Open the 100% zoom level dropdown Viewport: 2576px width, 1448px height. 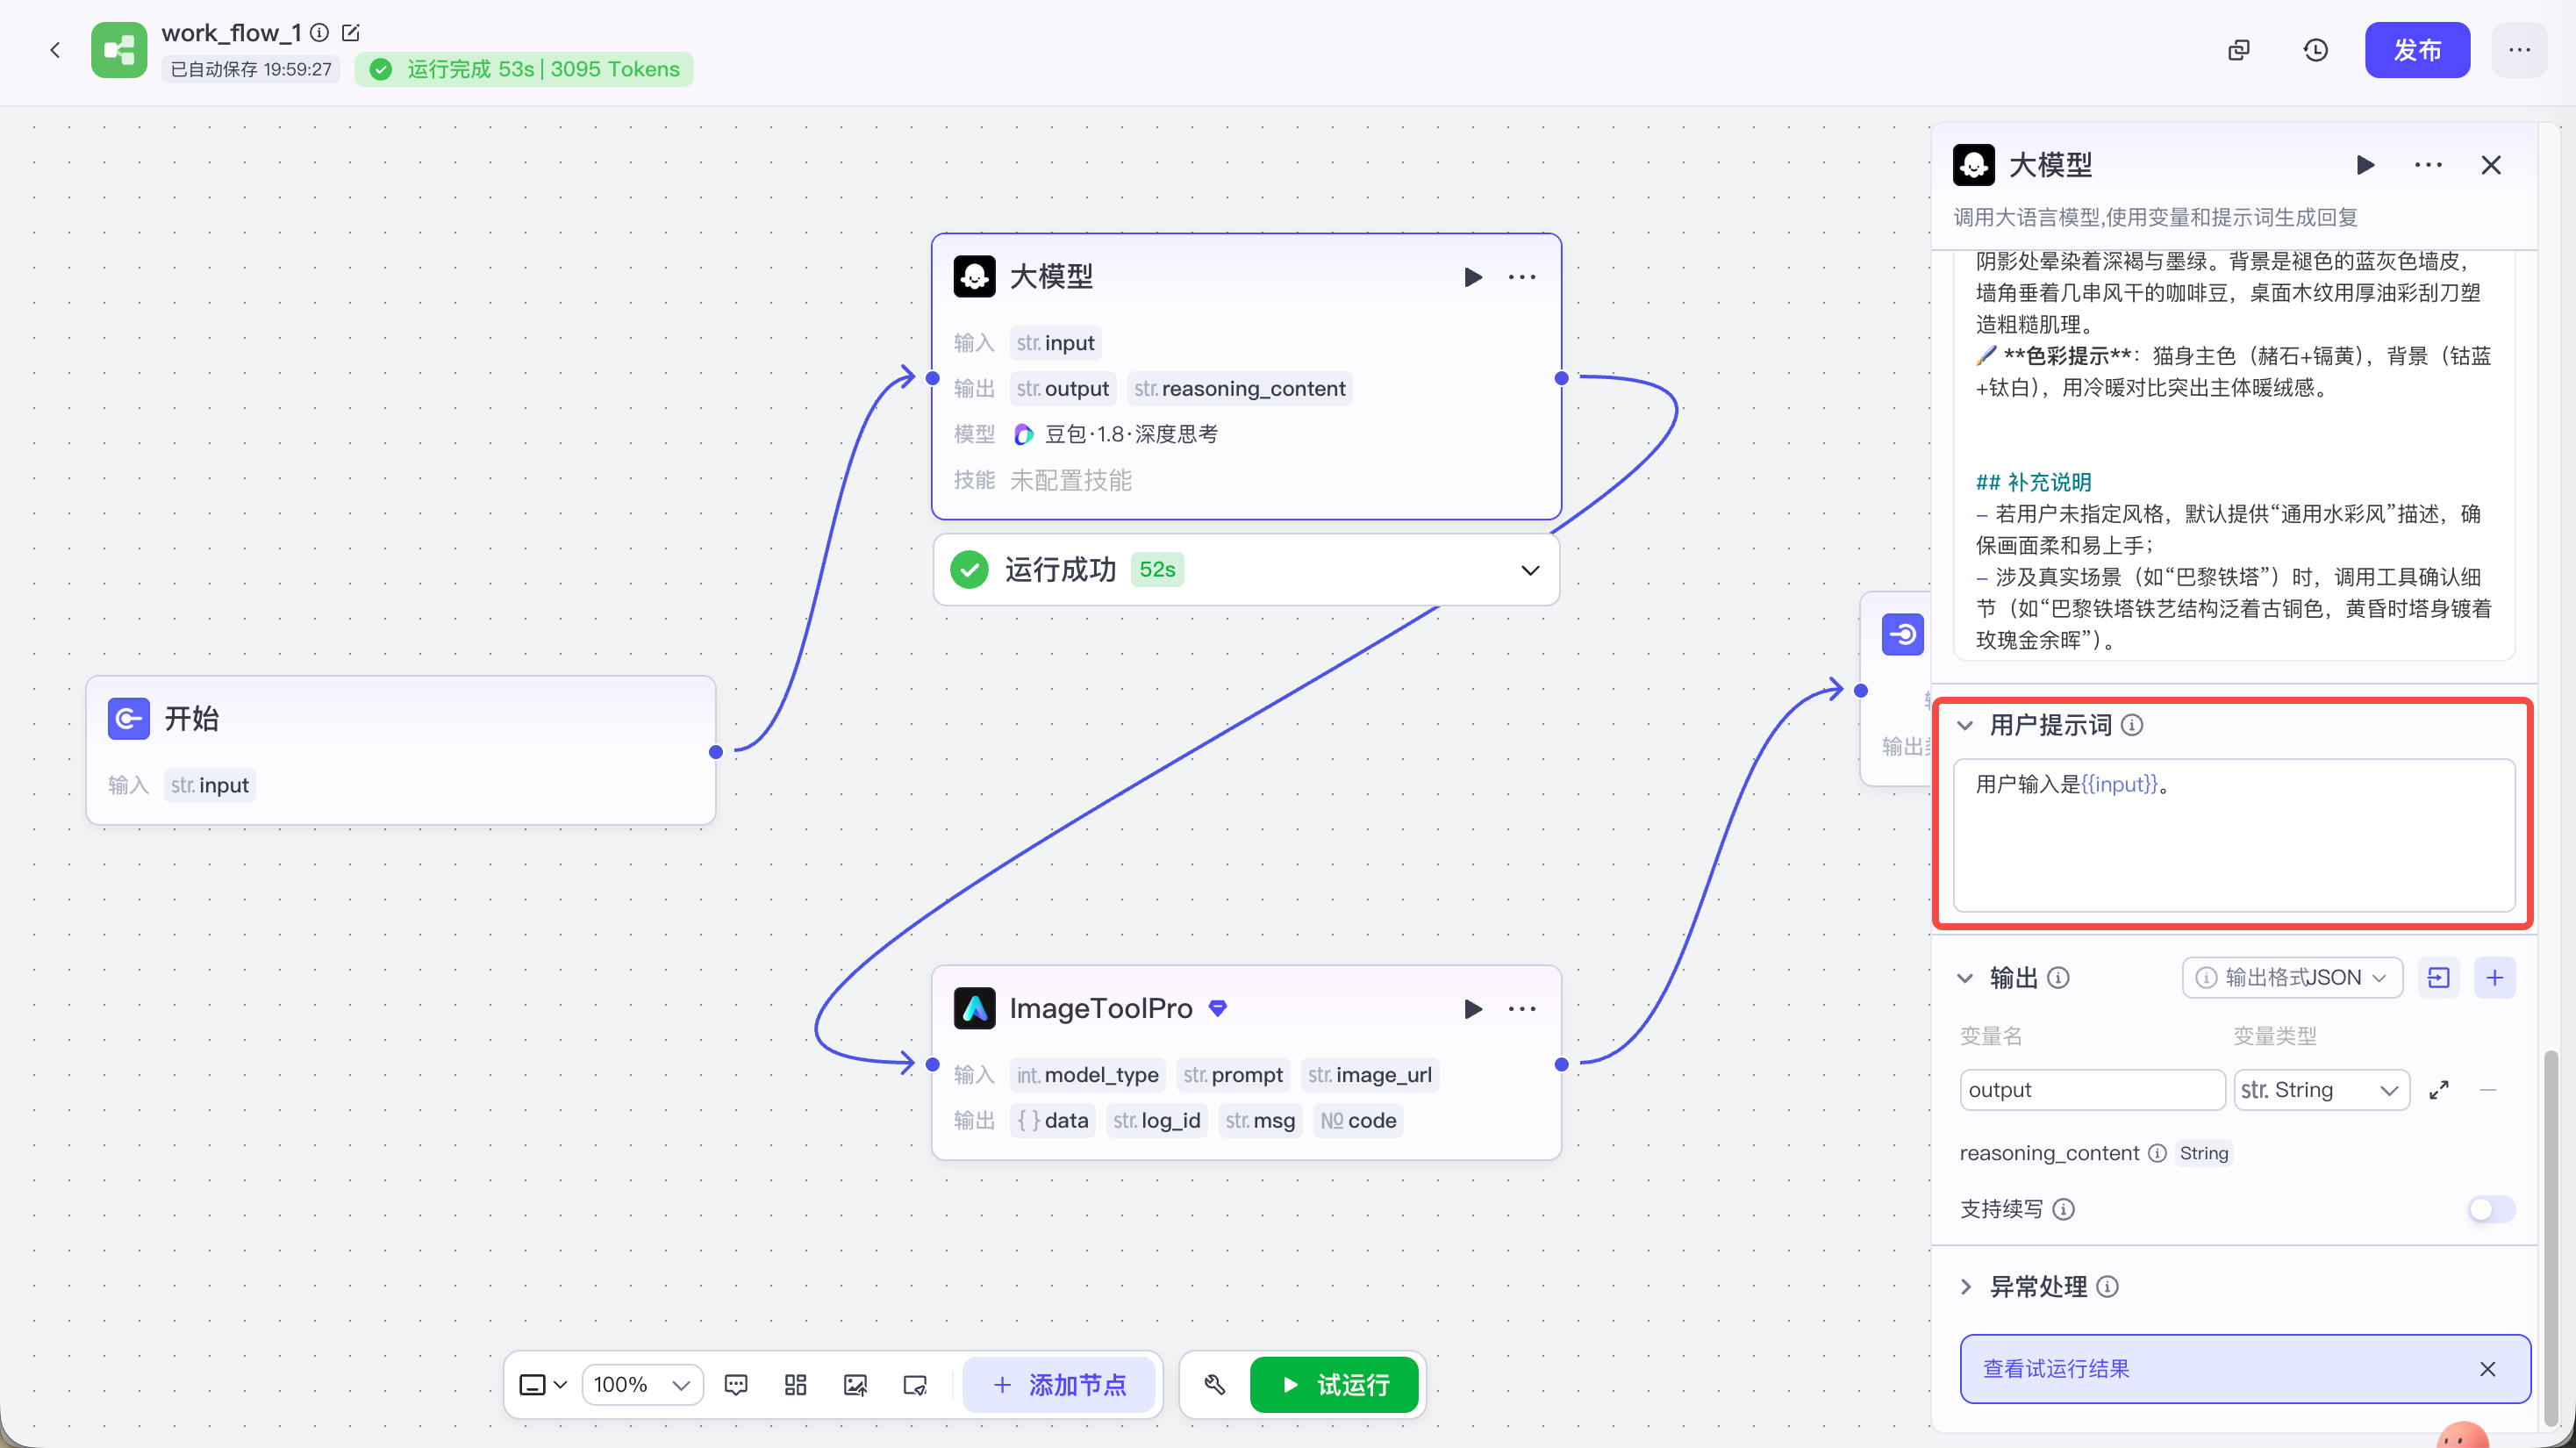click(x=642, y=1385)
